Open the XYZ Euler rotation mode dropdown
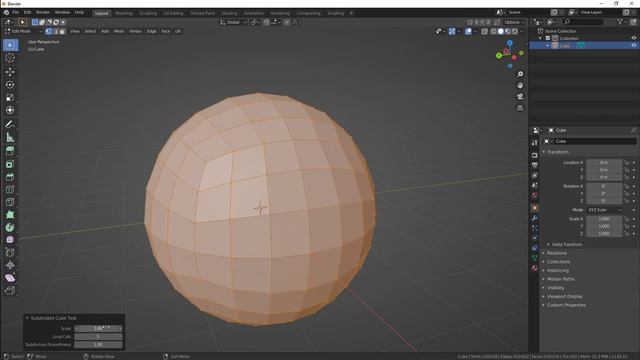This screenshot has width=640, height=360. point(604,210)
